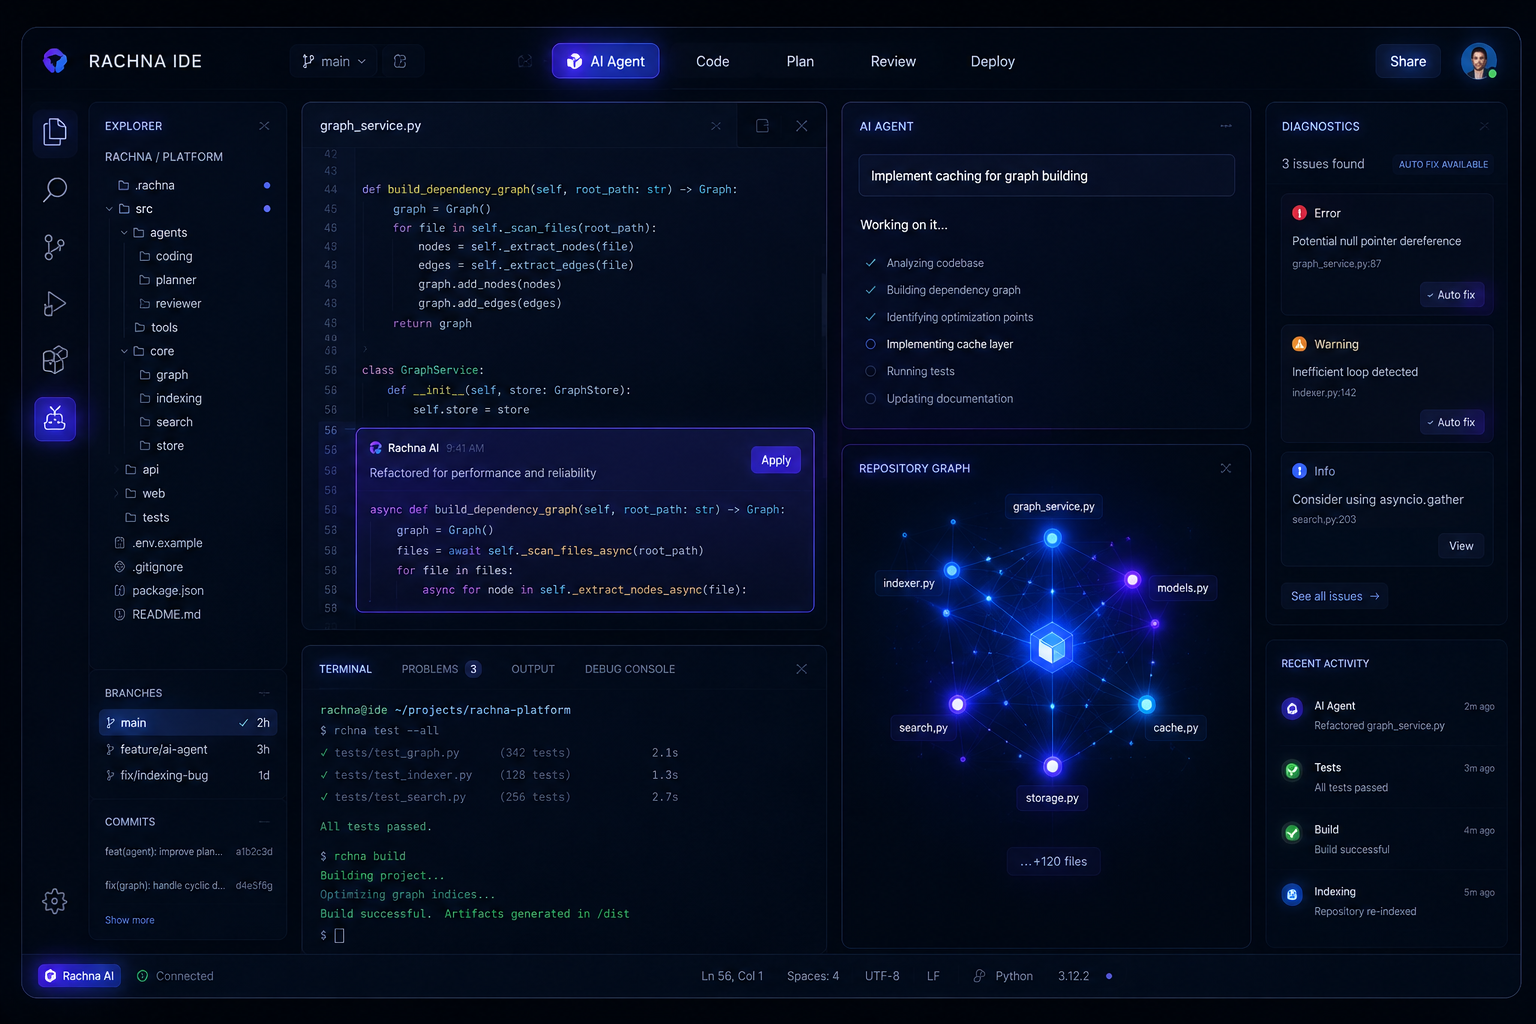Open the main branch dropdown
1536x1024 pixels.
tap(334, 61)
